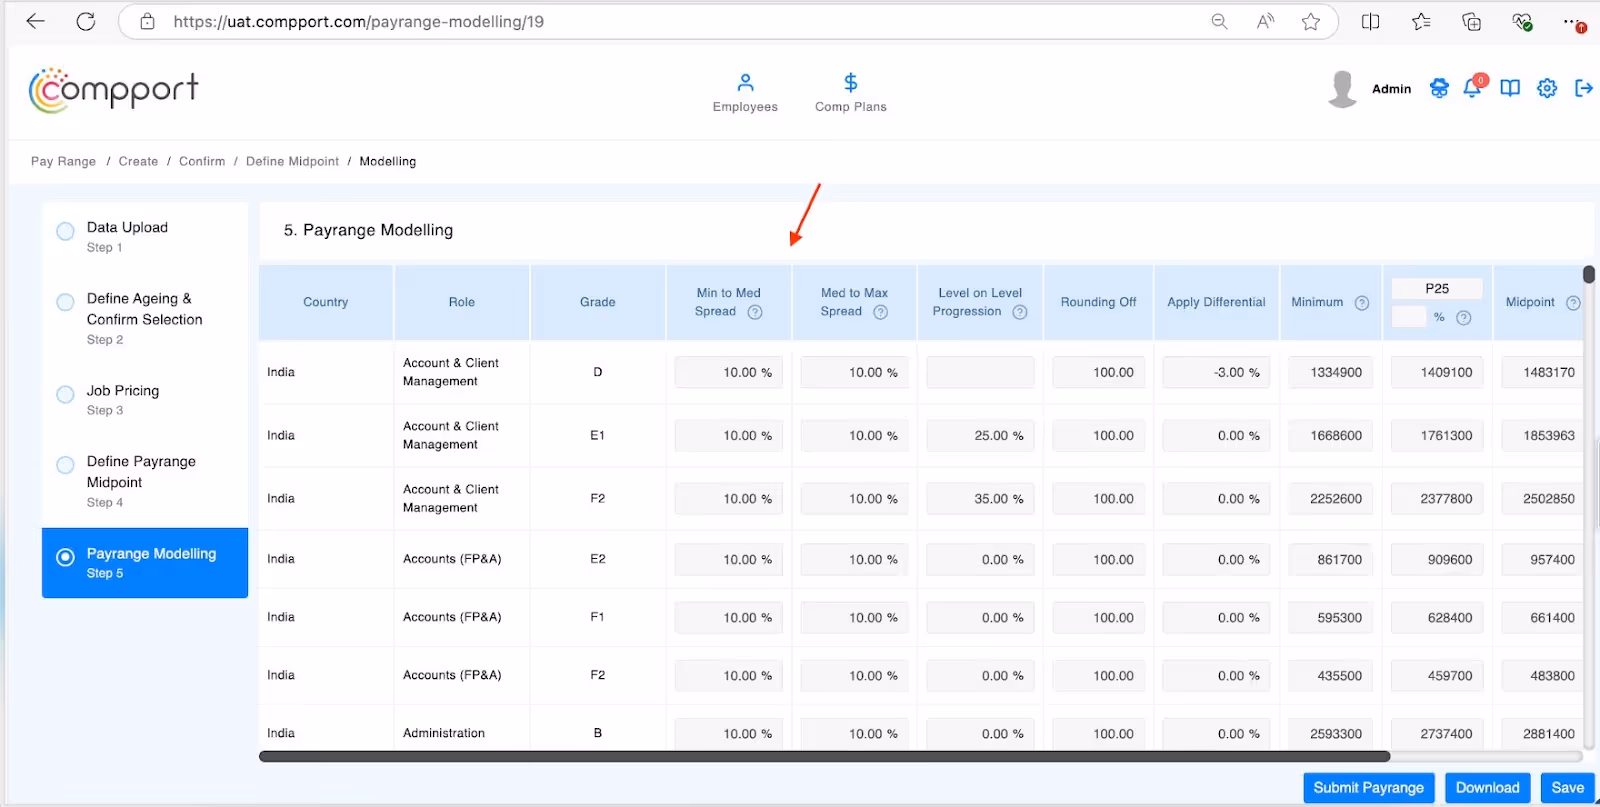Edit Apply Differential -3.00 % field

click(x=1217, y=372)
